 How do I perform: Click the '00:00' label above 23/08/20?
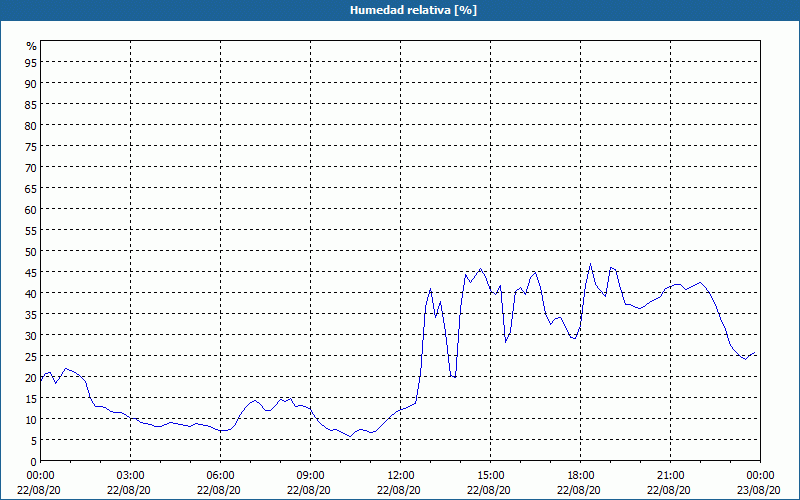coord(761,476)
